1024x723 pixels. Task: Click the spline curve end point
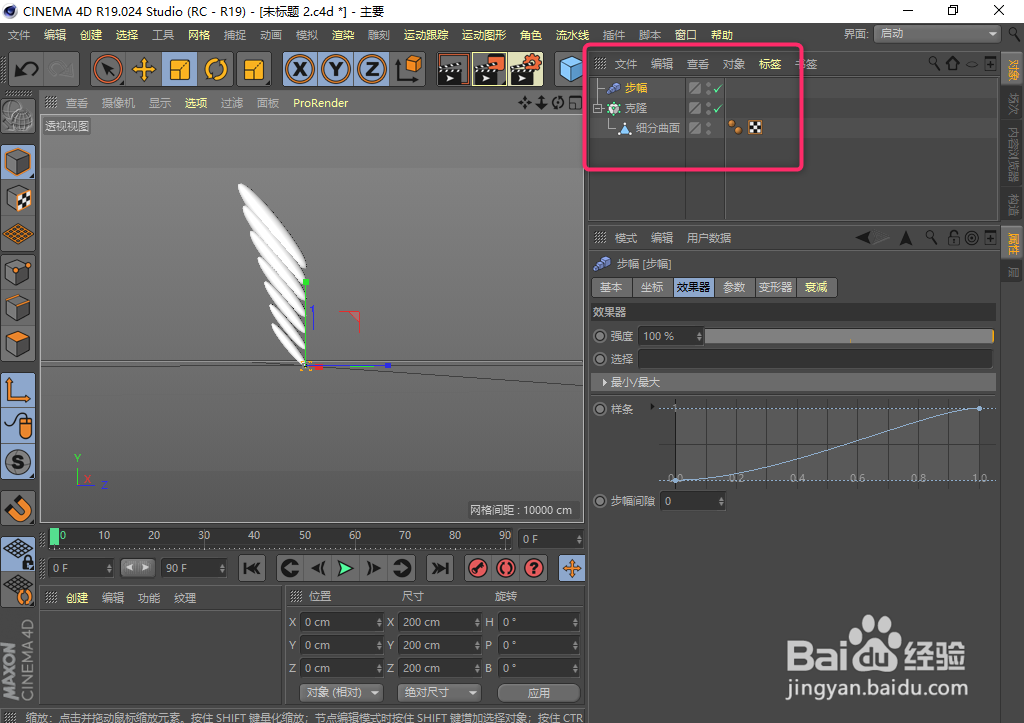tap(979, 408)
